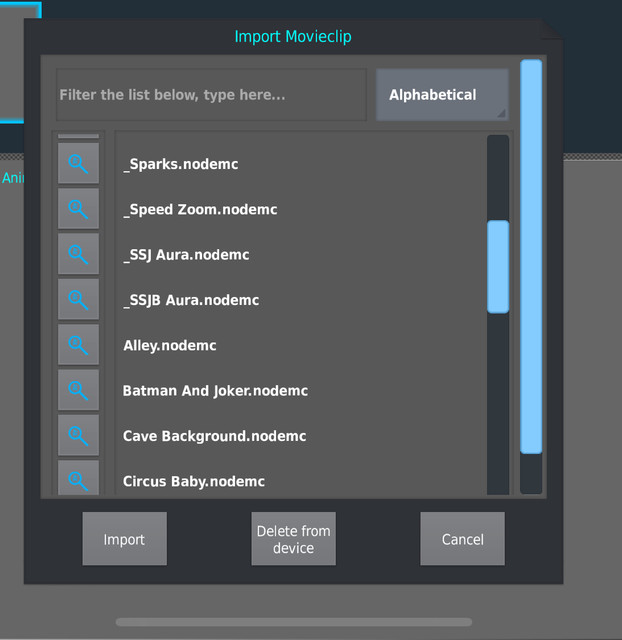The height and width of the screenshot is (640, 622).
Task: Preview the _SSJ Aura.nodemc clip
Action: (78, 254)
